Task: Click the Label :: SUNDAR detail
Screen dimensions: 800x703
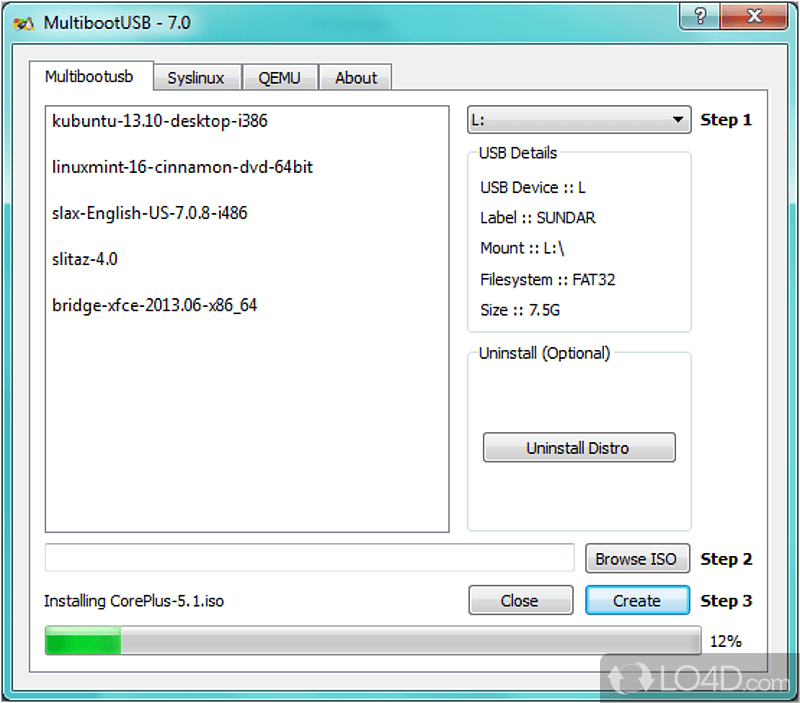Action: [x=538, y=218]
